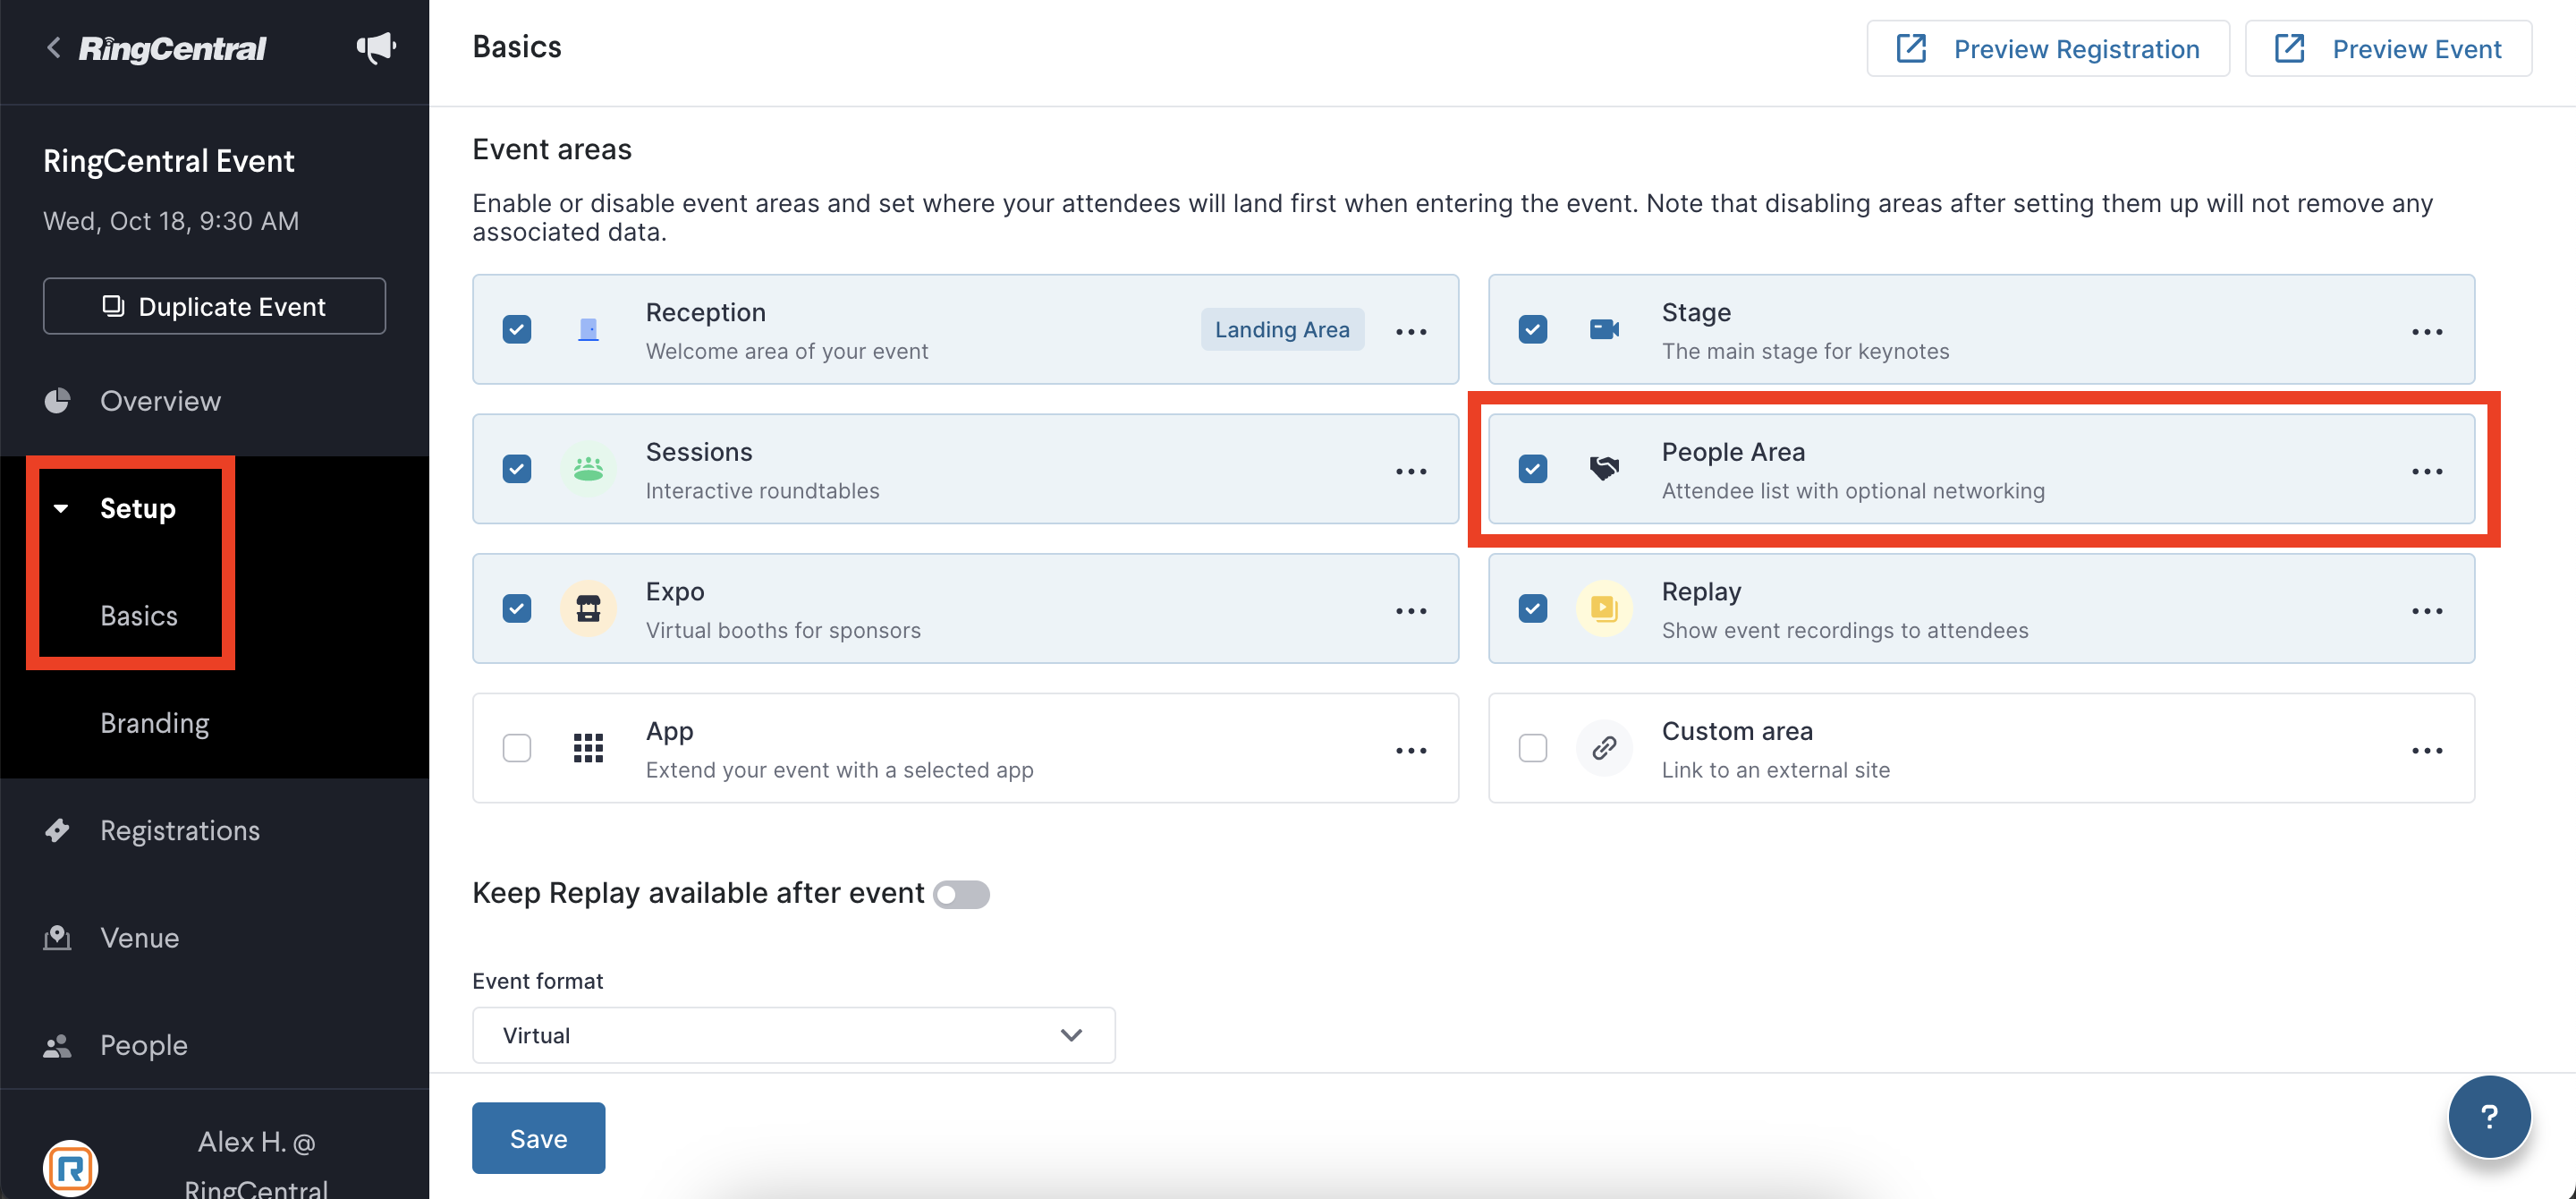Viewport: 2576px width, 1199px height.
Task: Uncheck the Replay area checkbox
Action: (x=1533, y=608)
